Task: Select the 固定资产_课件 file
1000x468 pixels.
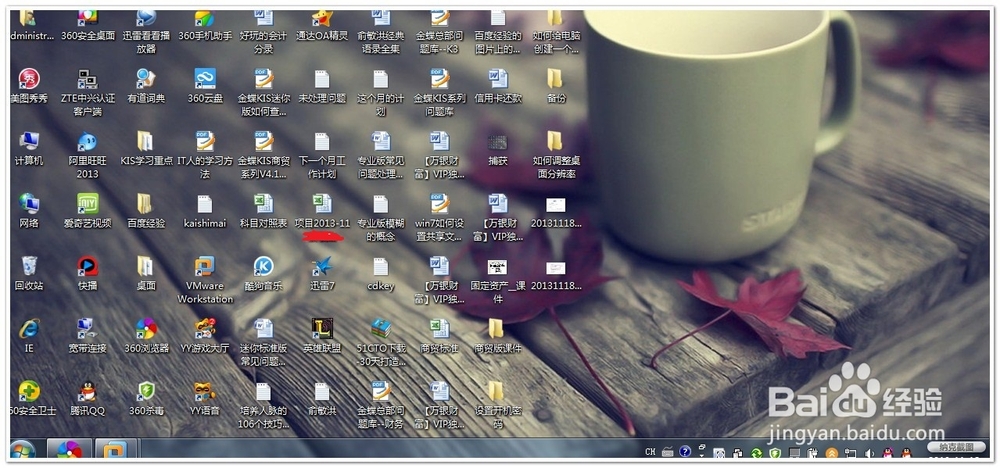Action: point(498,280)
